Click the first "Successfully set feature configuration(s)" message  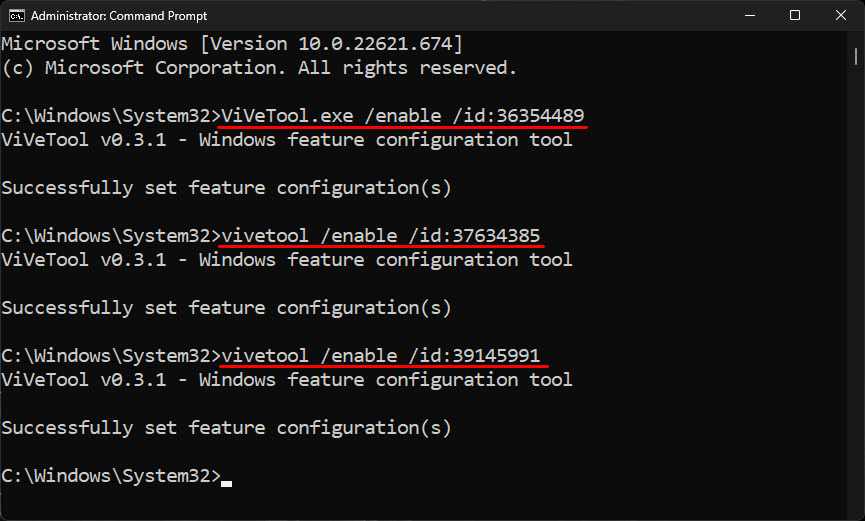click(x=227, y=188)
